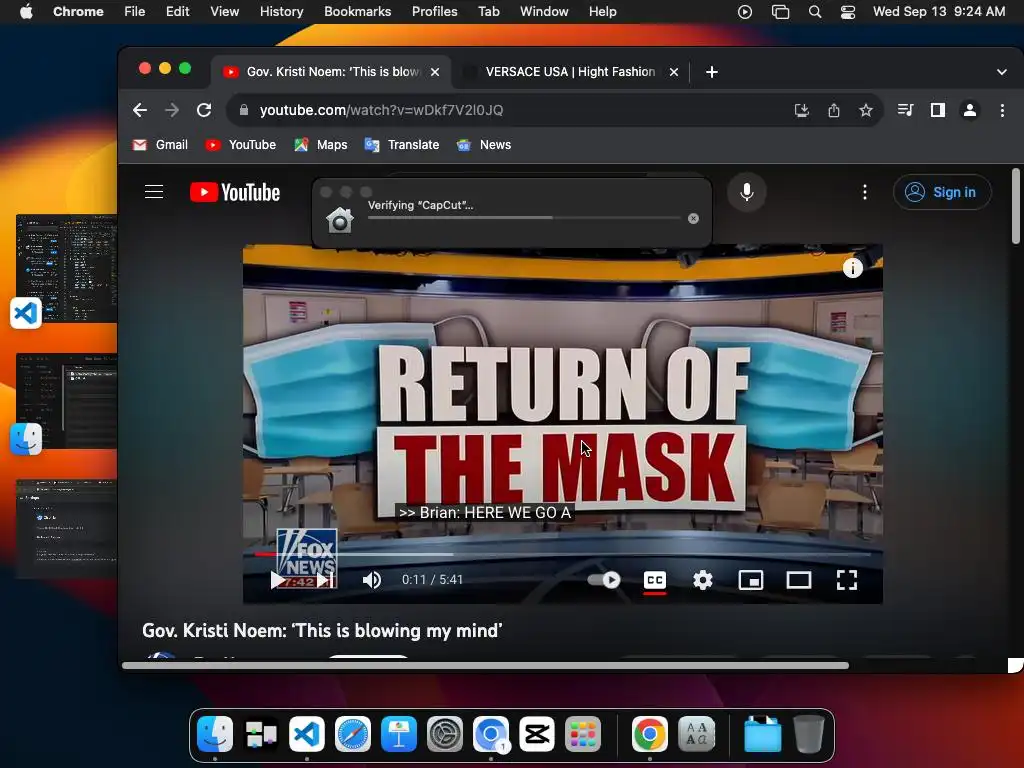Go back to previous page
The height and width of the screenshot is (768, 1024).
pos(140,110)
